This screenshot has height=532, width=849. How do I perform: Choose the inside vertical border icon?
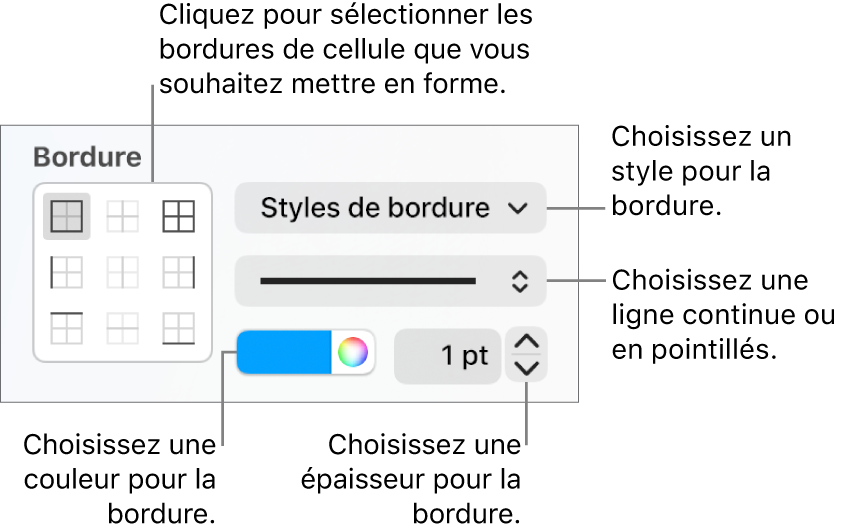pyautogui.click(x=122, y=272)
